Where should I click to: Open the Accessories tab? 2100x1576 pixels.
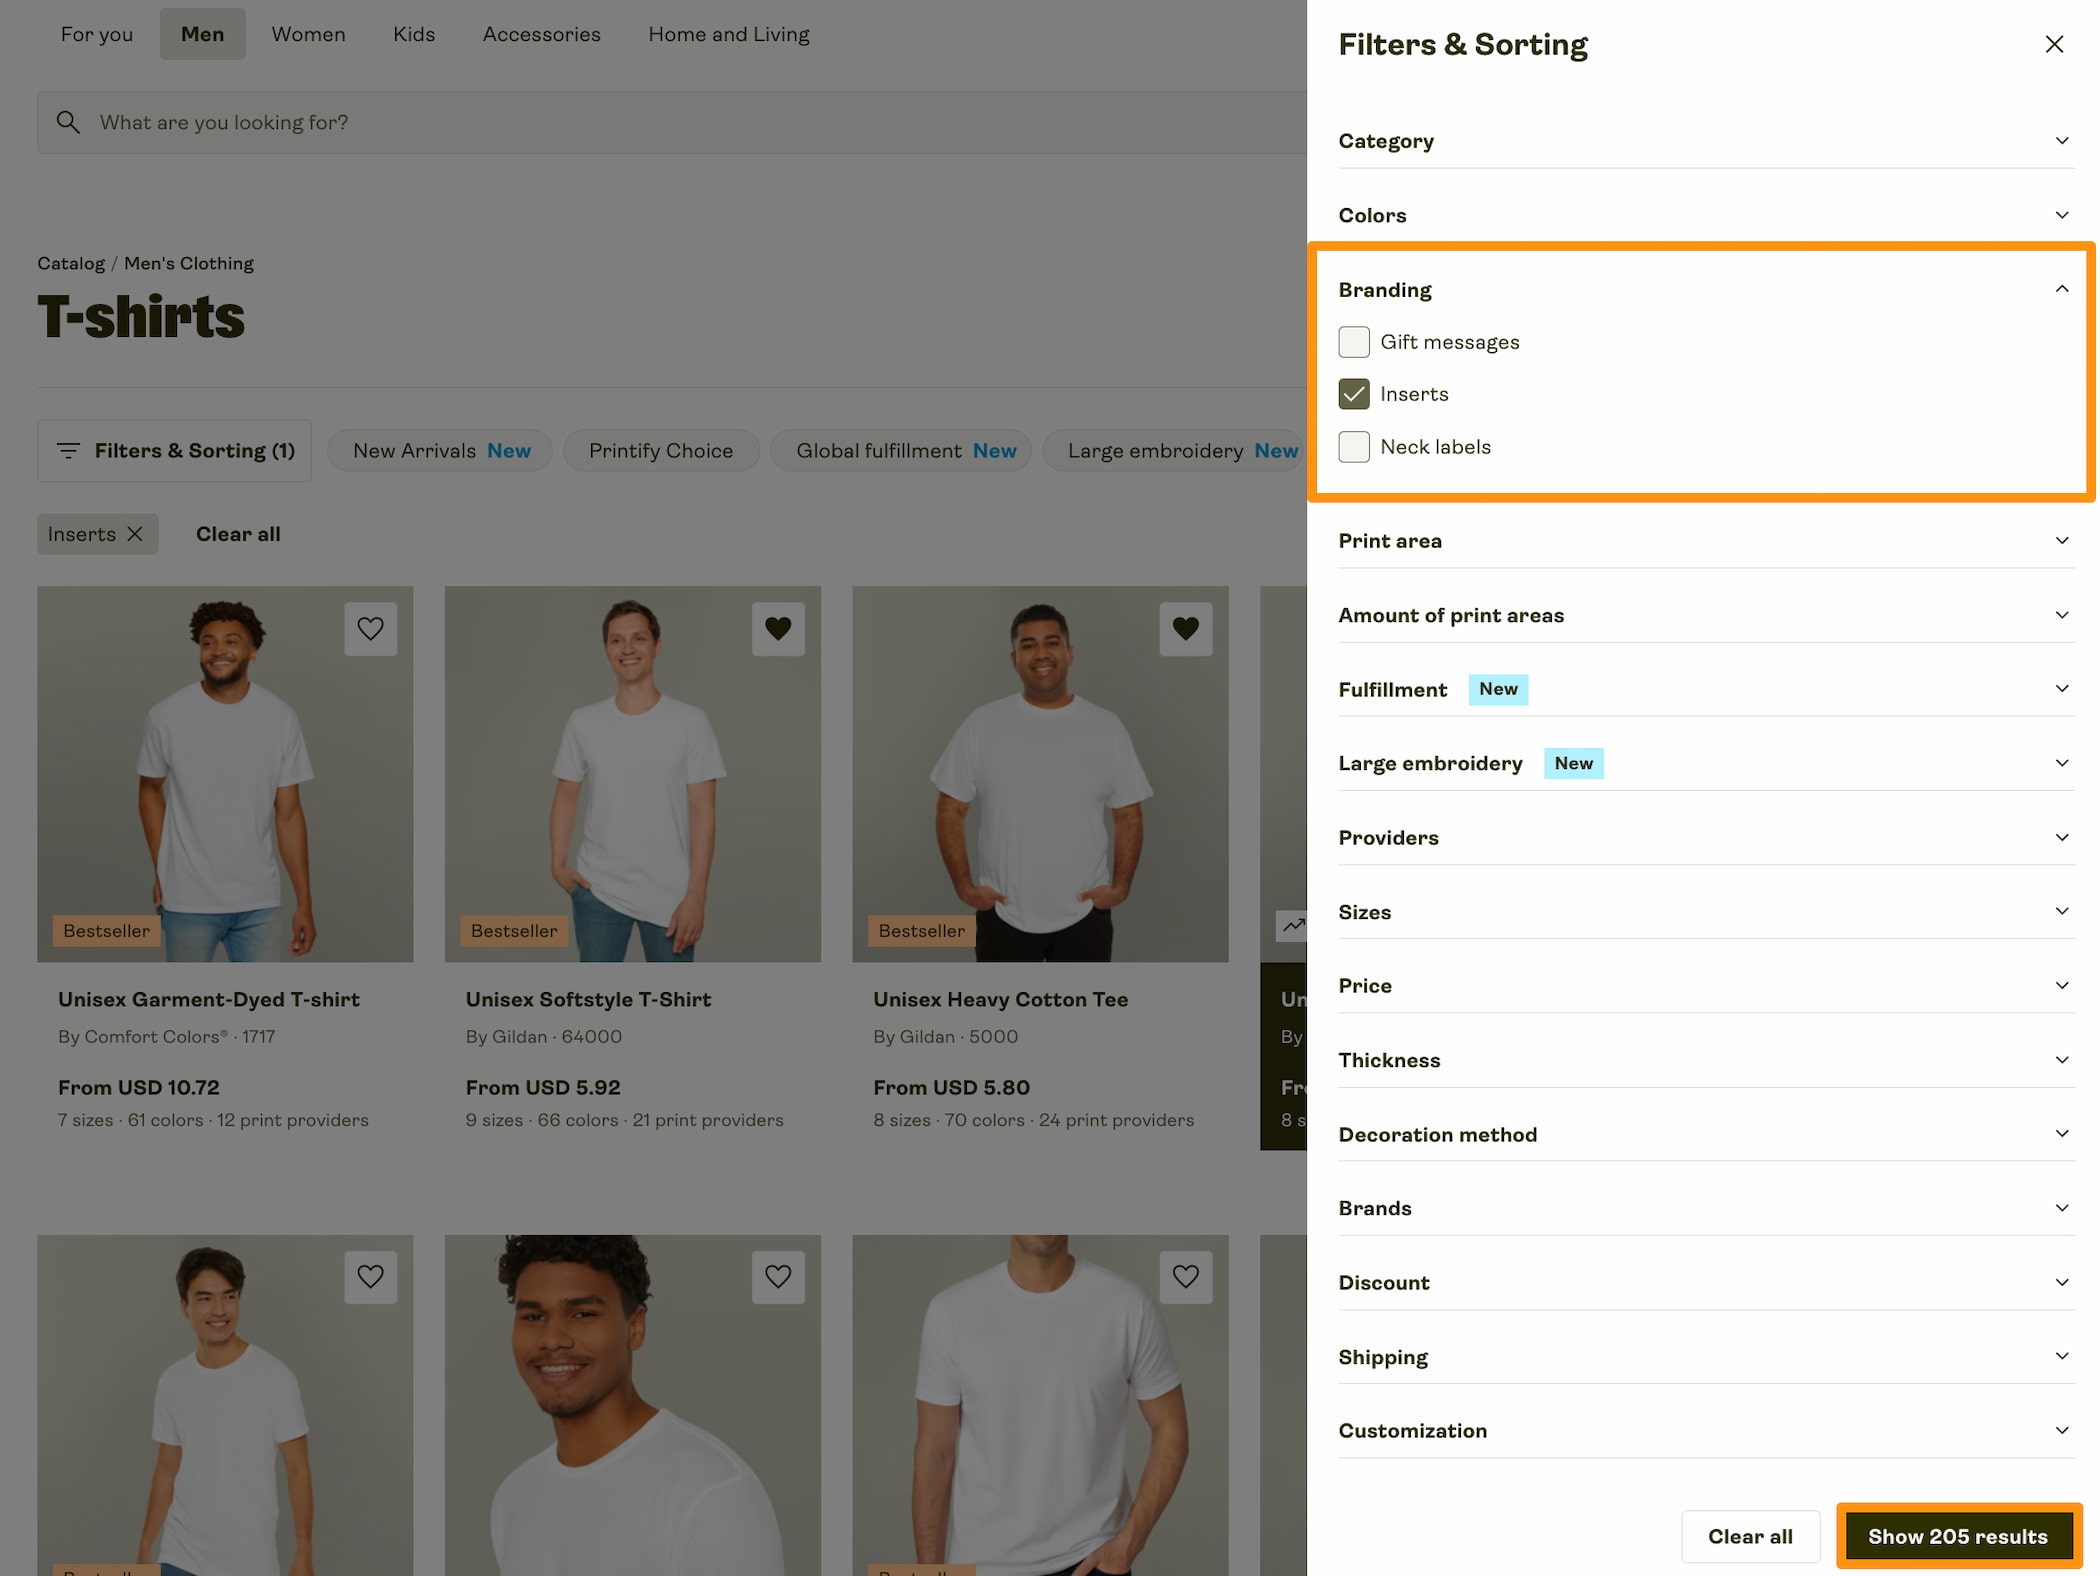542,34
